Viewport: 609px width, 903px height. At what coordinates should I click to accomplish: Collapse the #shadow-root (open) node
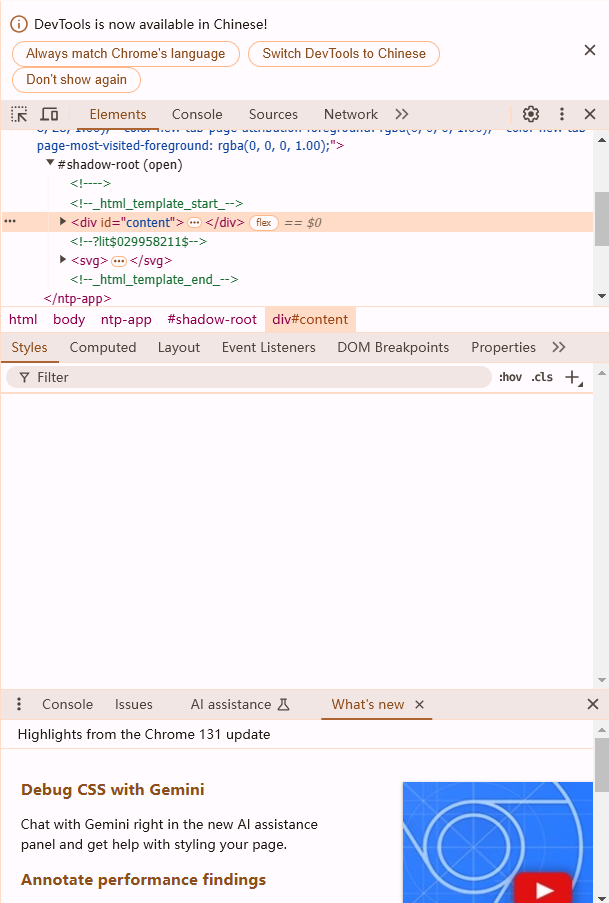(50, 164)
